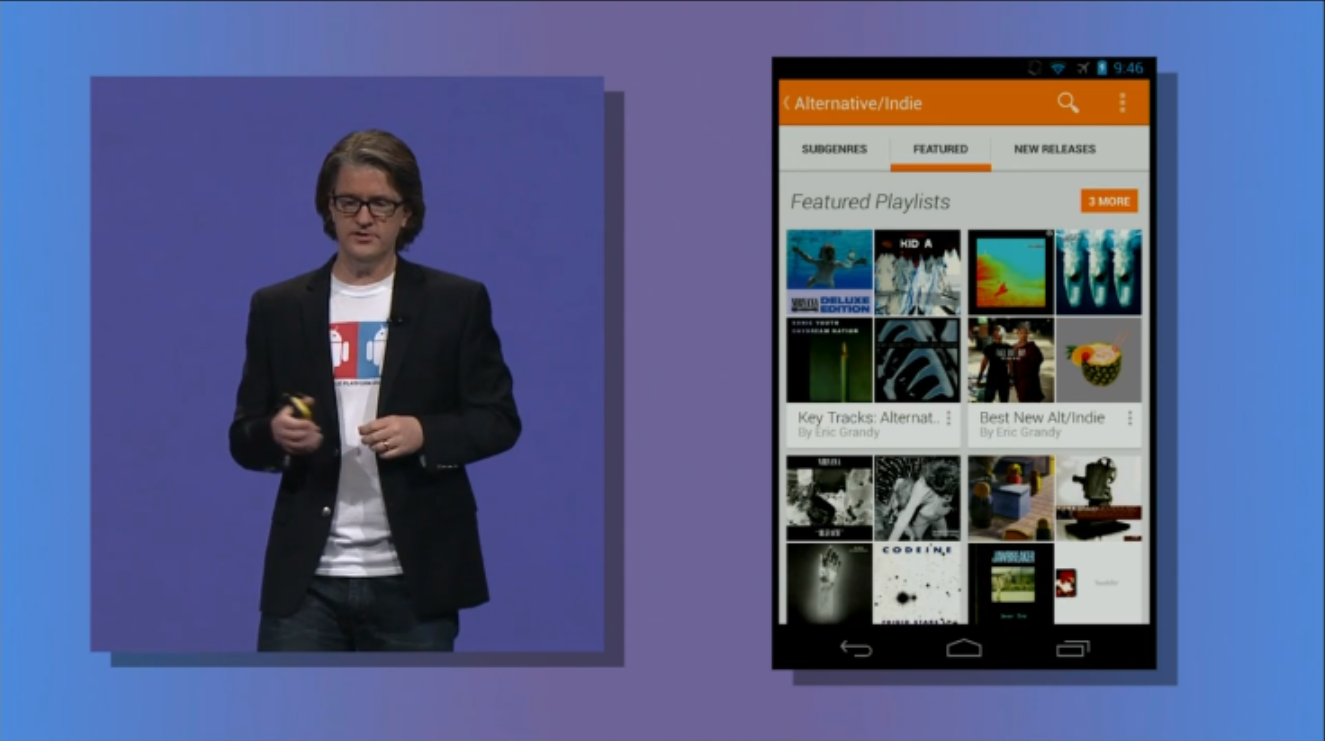Select the Codeine album cover thumbnail

pyautogui.click(x=917, y=584)
